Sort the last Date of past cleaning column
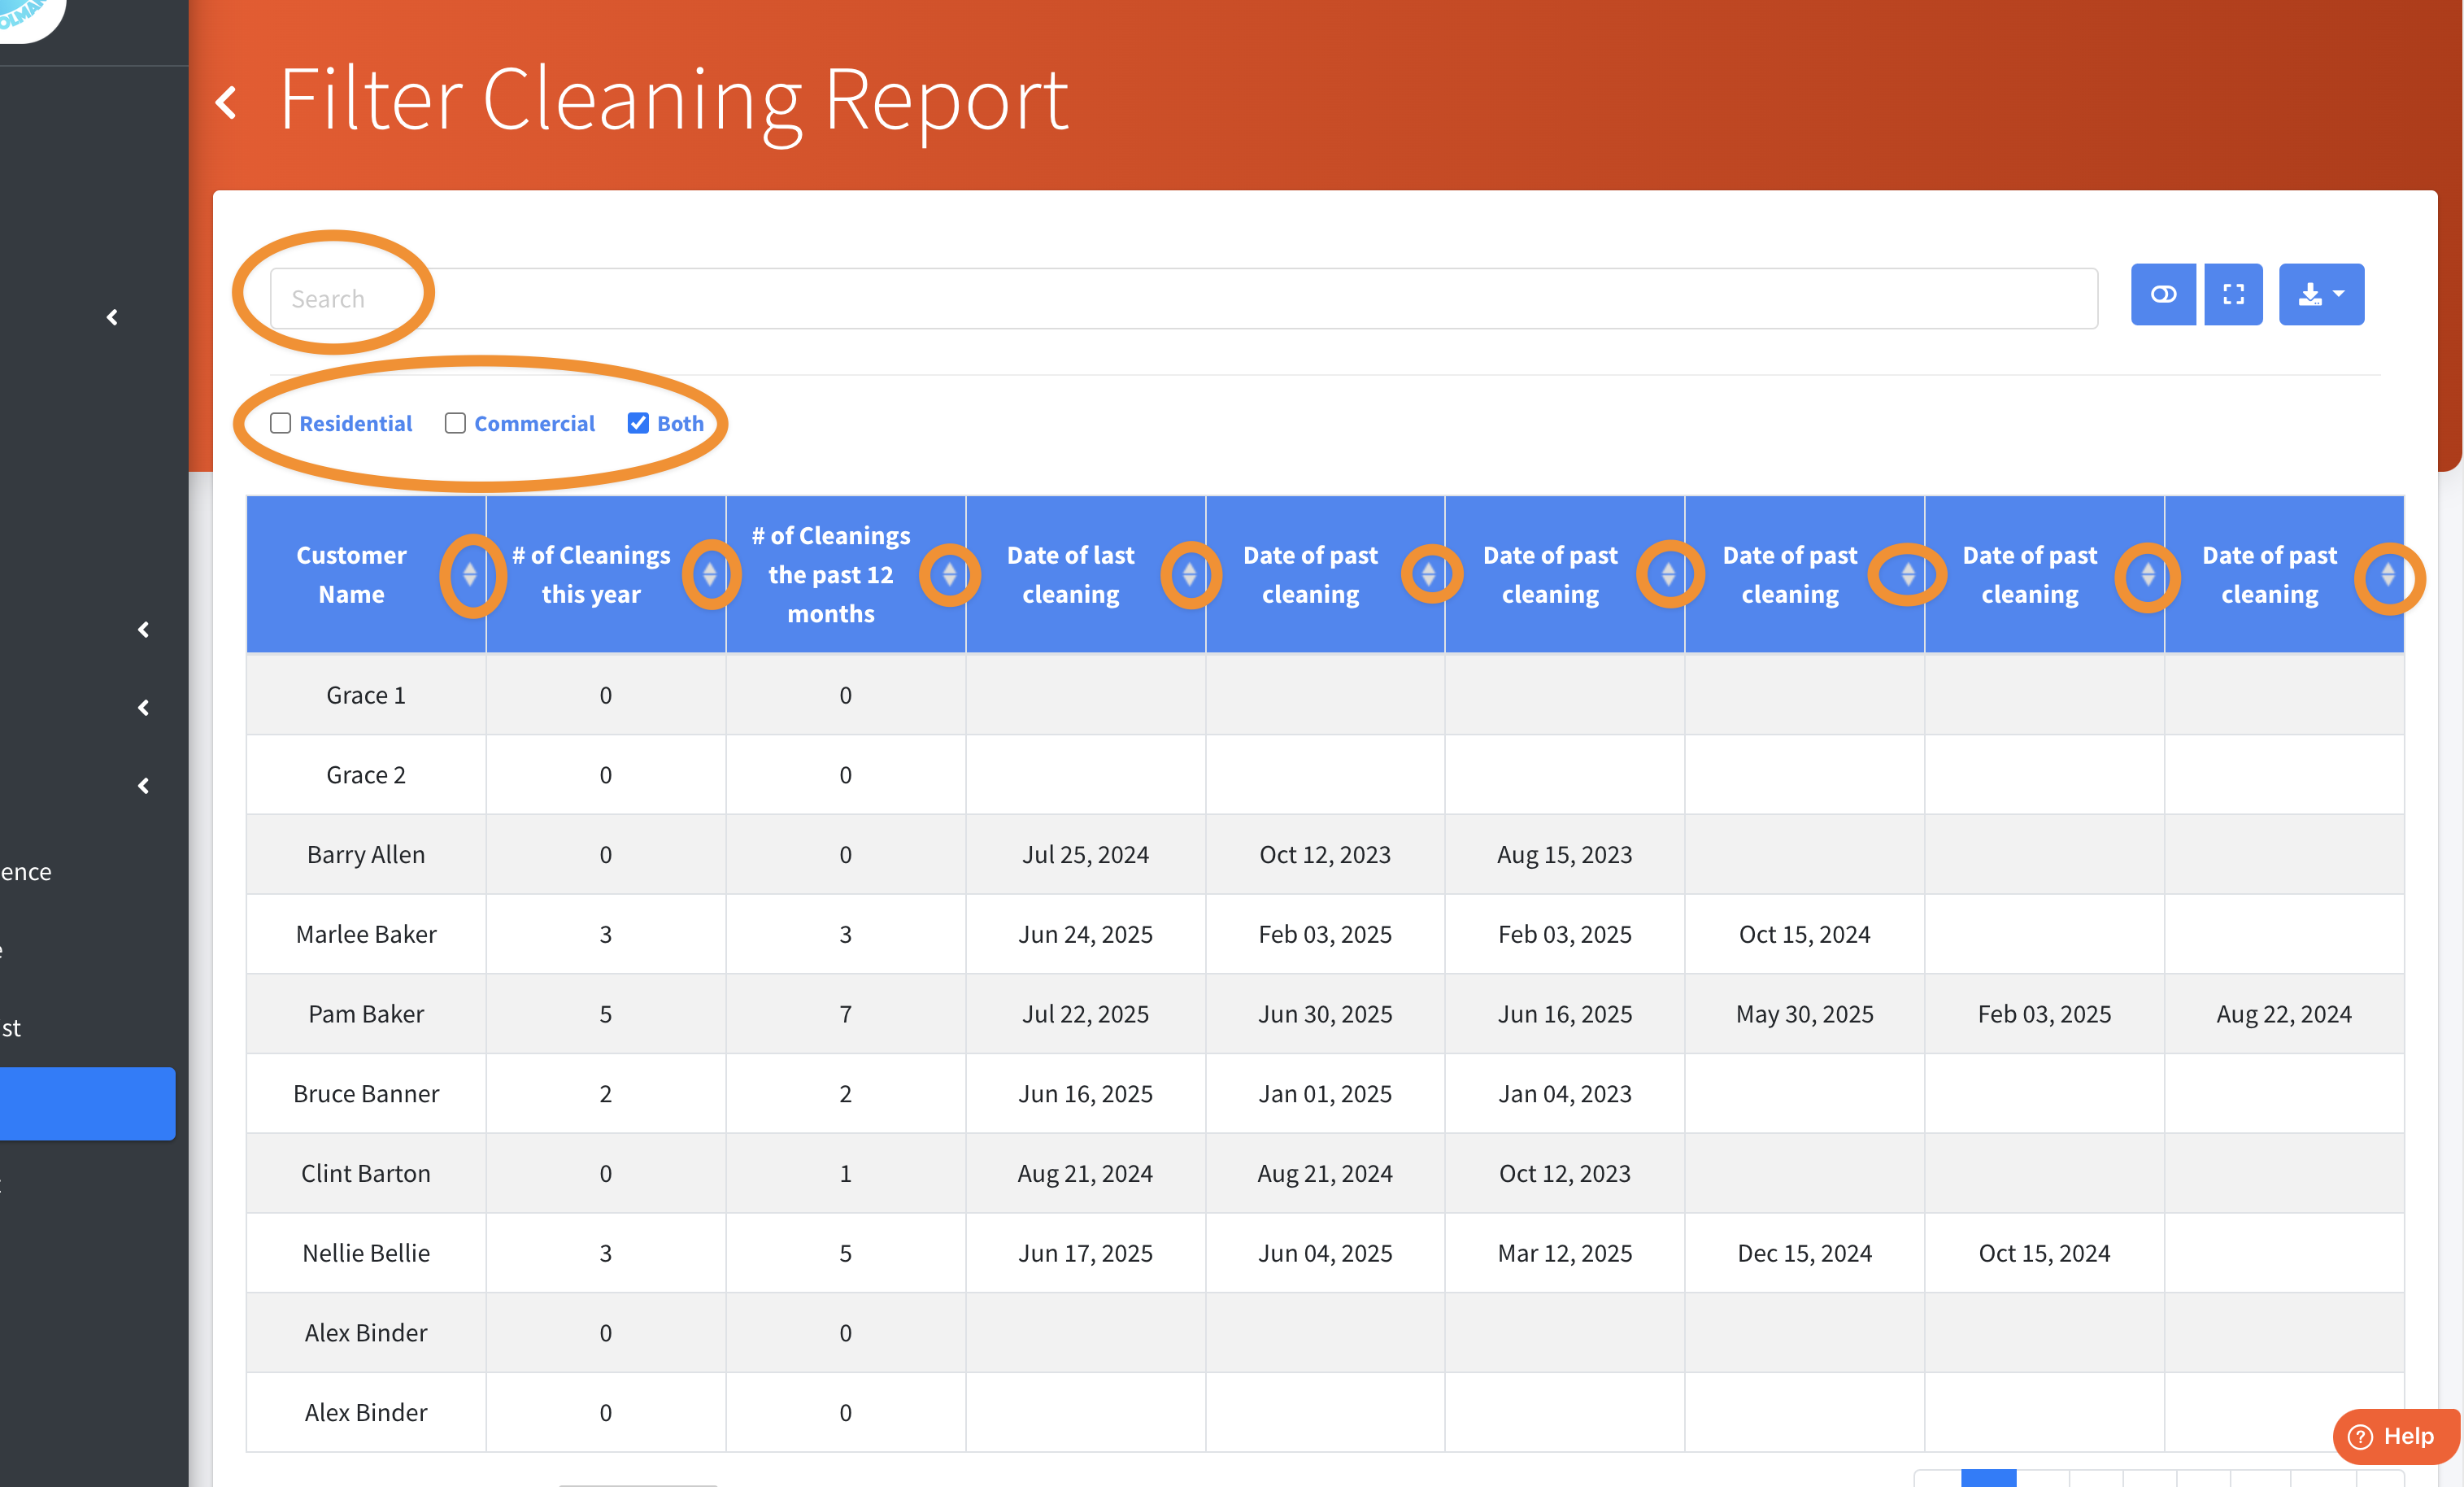The image size is (2464, 1487). pyautogui.click(x=2387, y=574)
